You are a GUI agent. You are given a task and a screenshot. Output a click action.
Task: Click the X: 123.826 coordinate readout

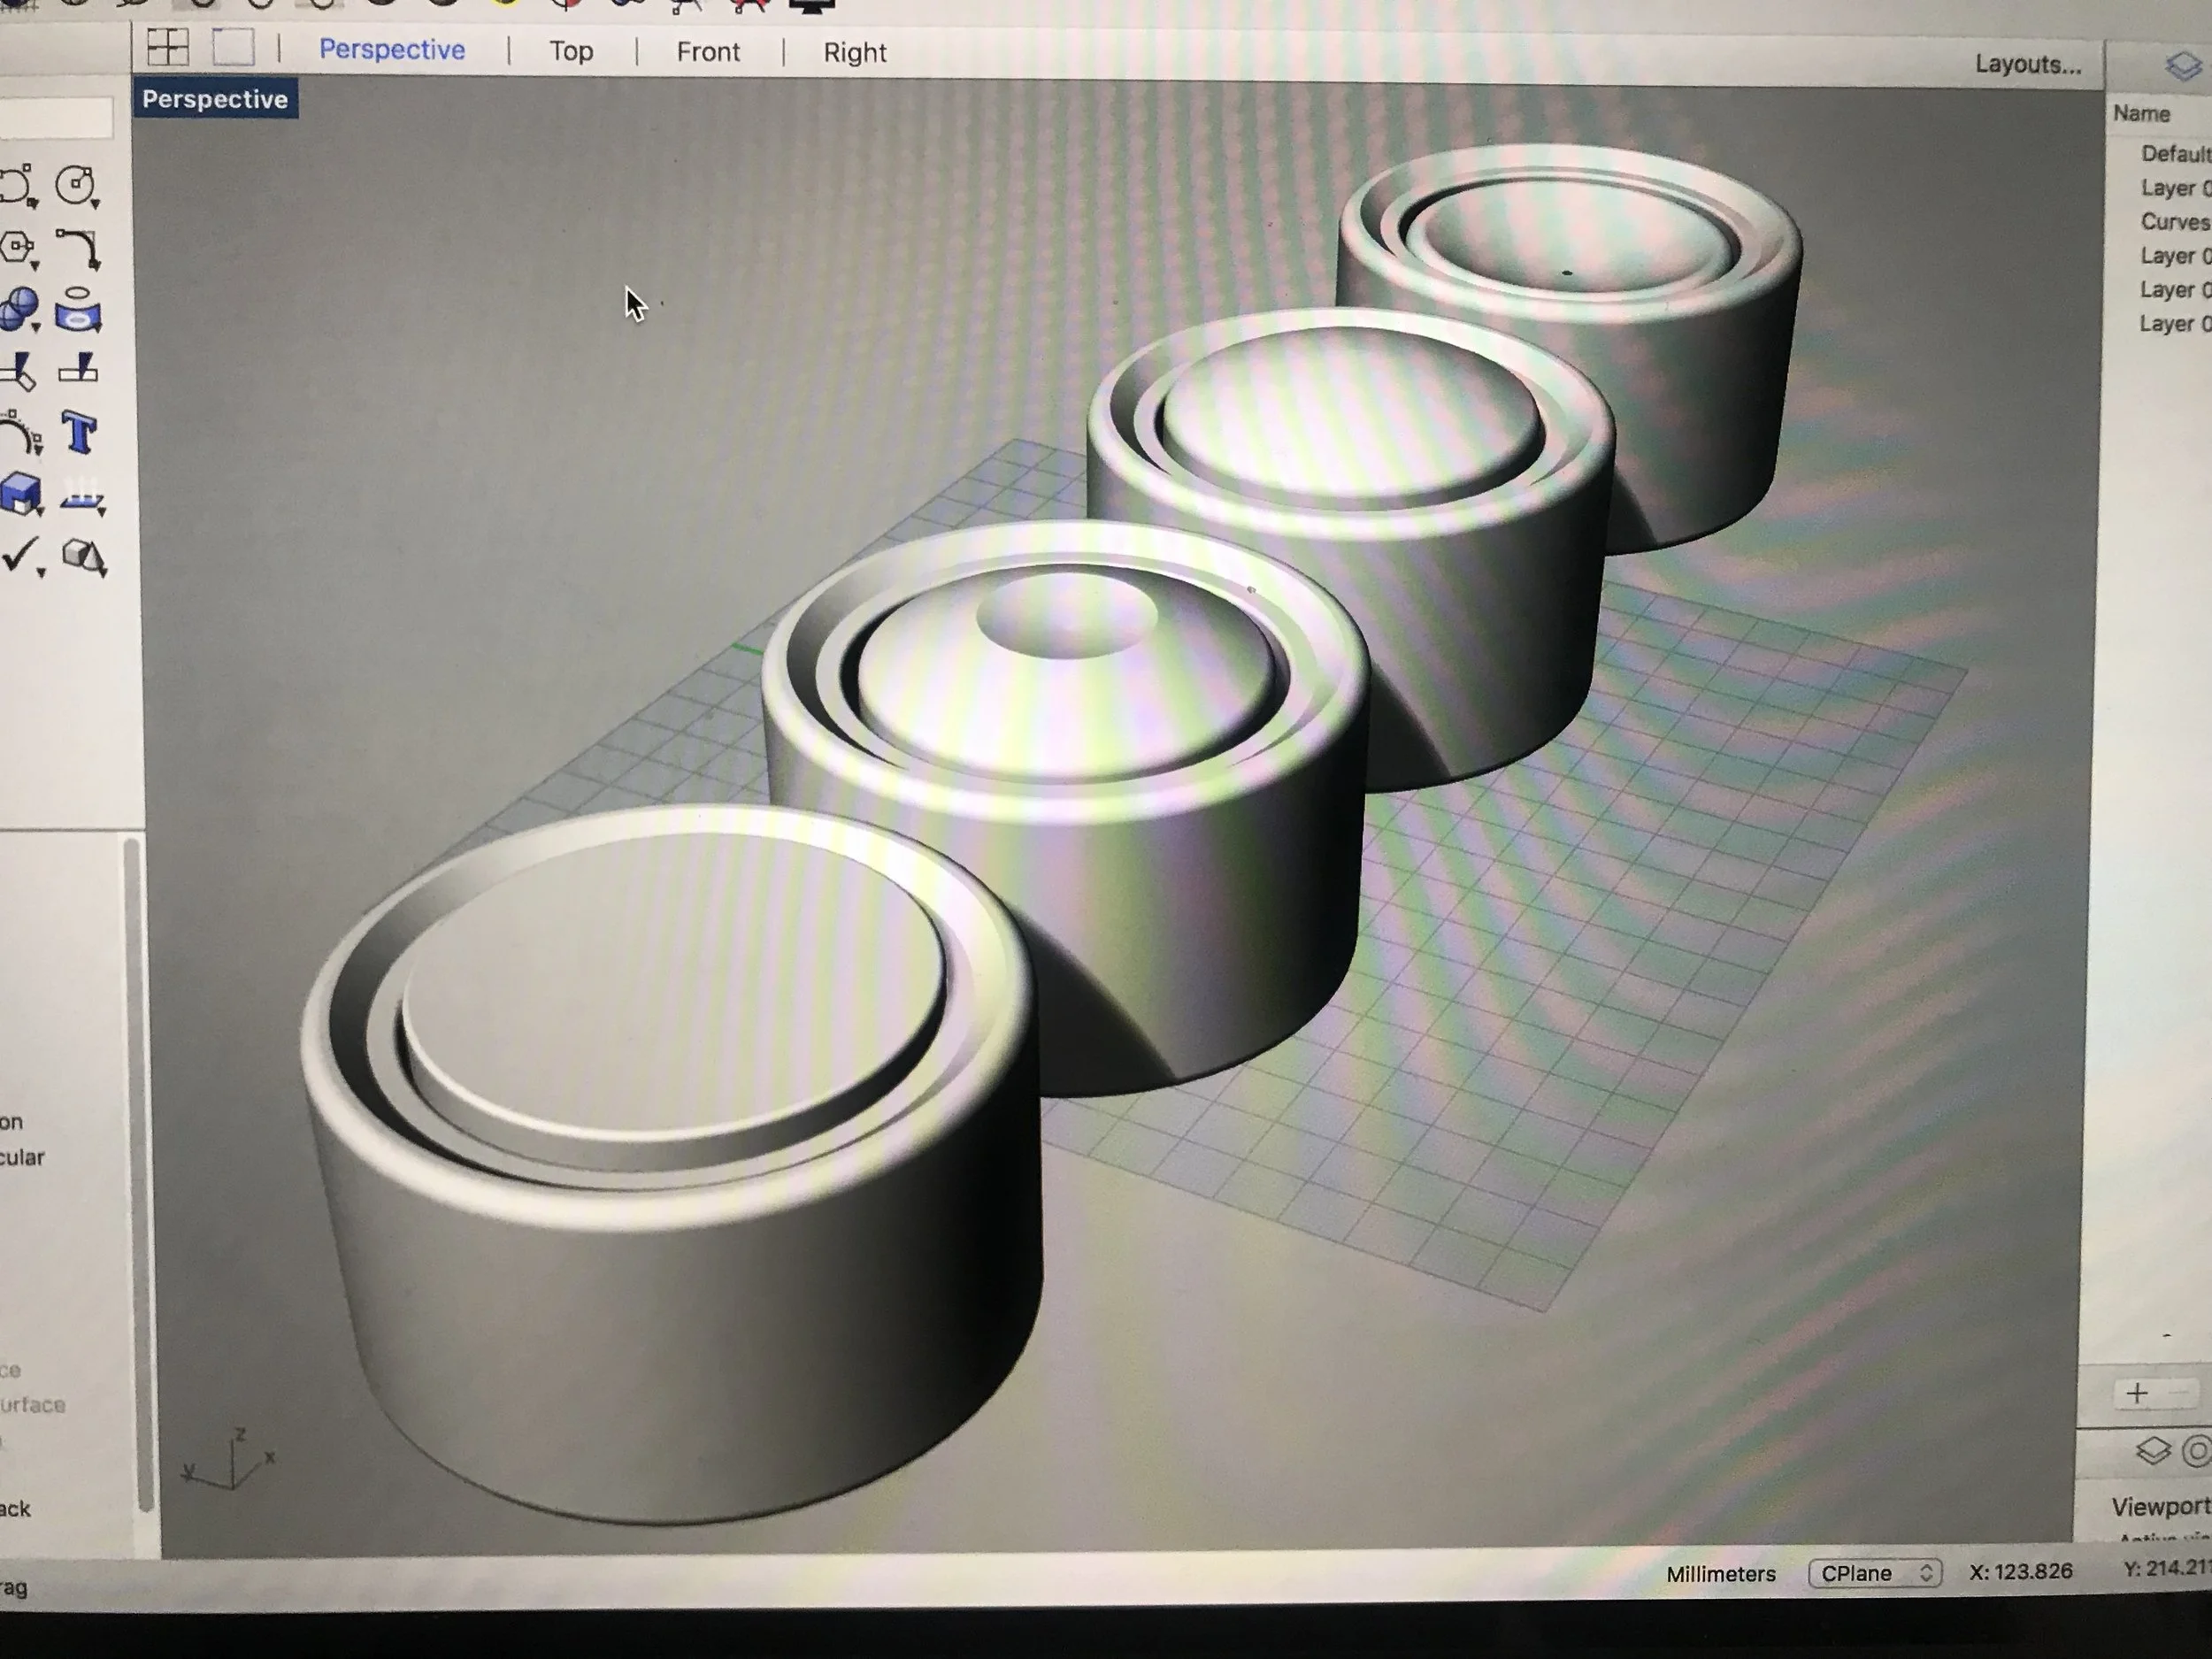click(x=2021, y=1571)
